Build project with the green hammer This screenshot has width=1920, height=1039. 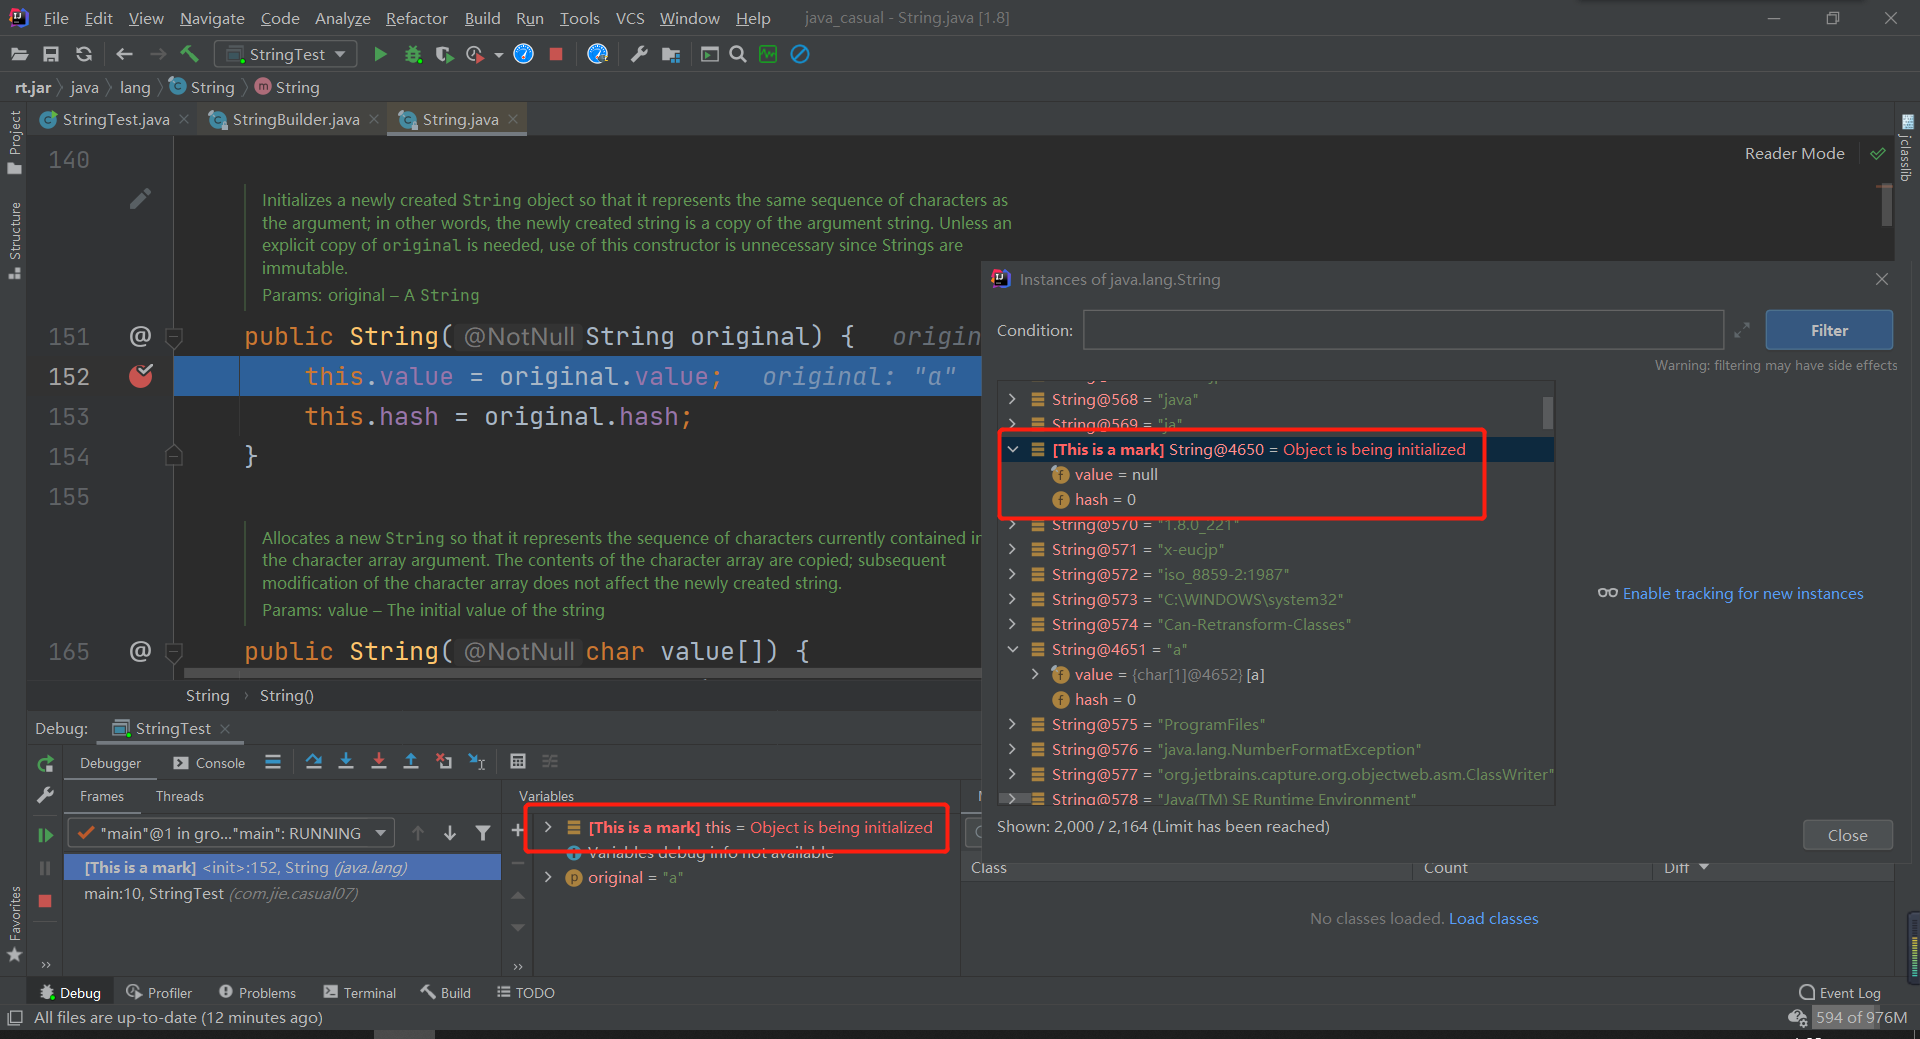click(x=189, y=54)
